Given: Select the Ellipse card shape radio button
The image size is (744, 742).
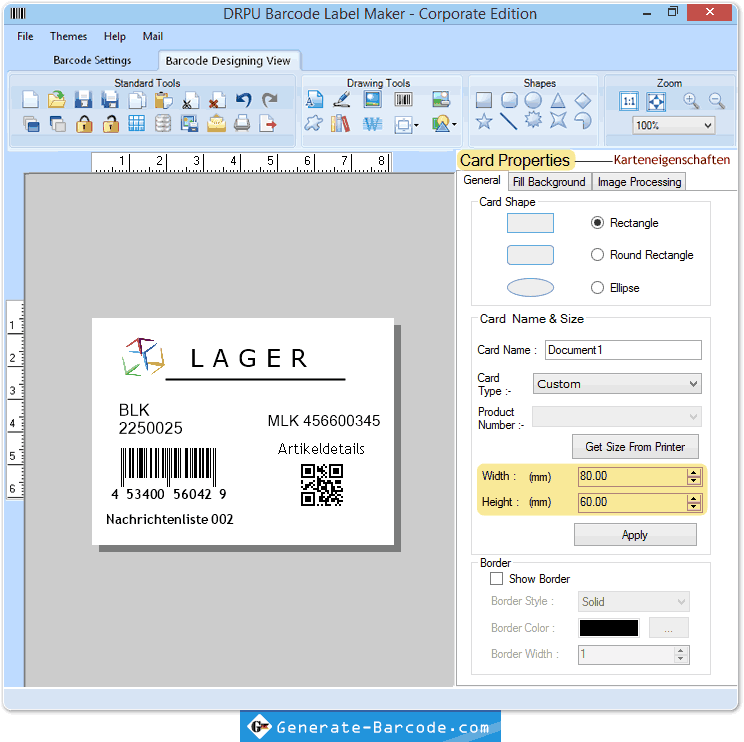Looking at the screenshot, I should [x=597, y=288].
